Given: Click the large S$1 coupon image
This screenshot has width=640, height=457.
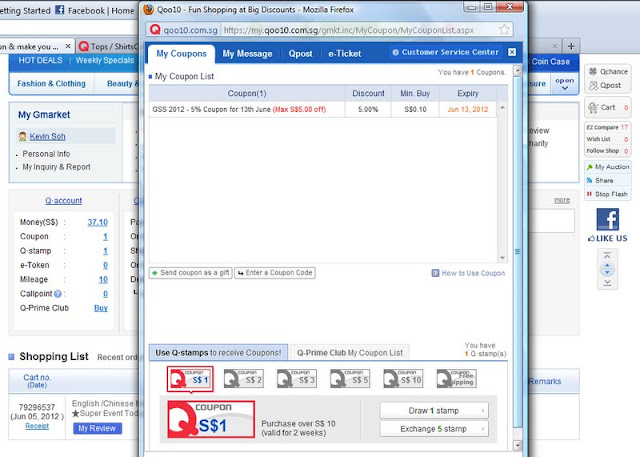Looking at the screenshot, I should 211,419.
